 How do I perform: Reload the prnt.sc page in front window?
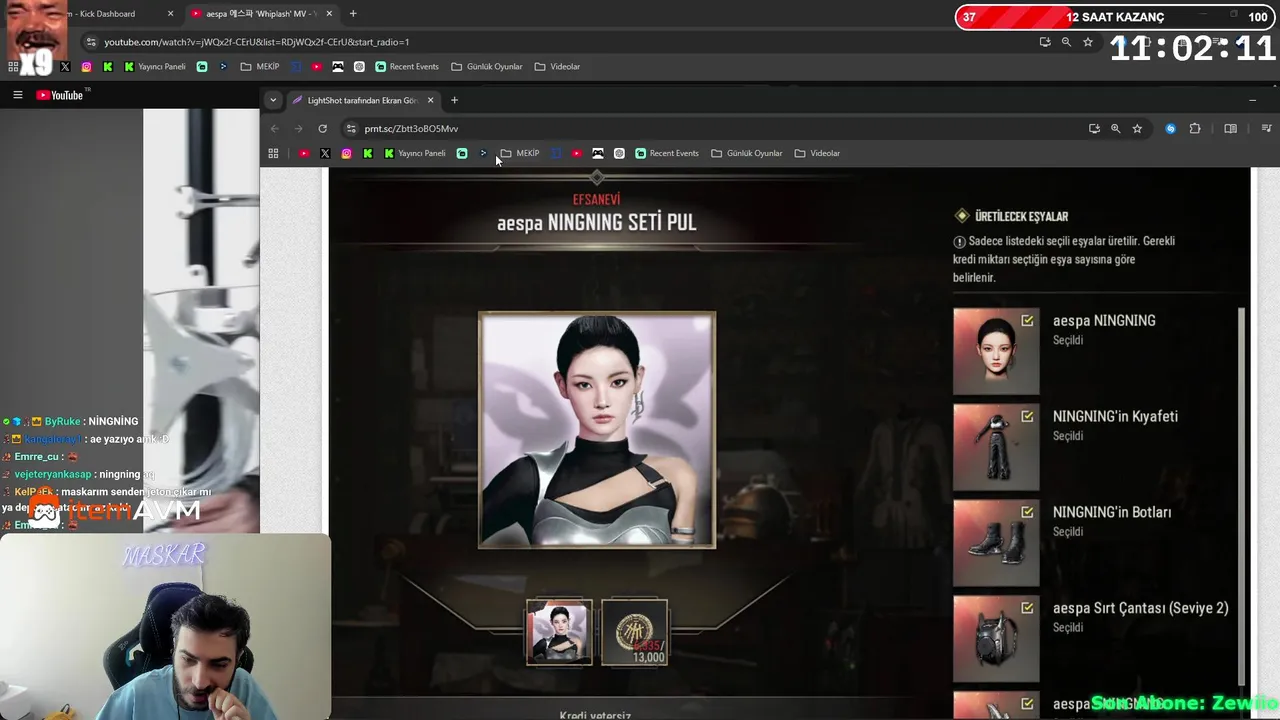pyautogui.click(x=322, y=129)
